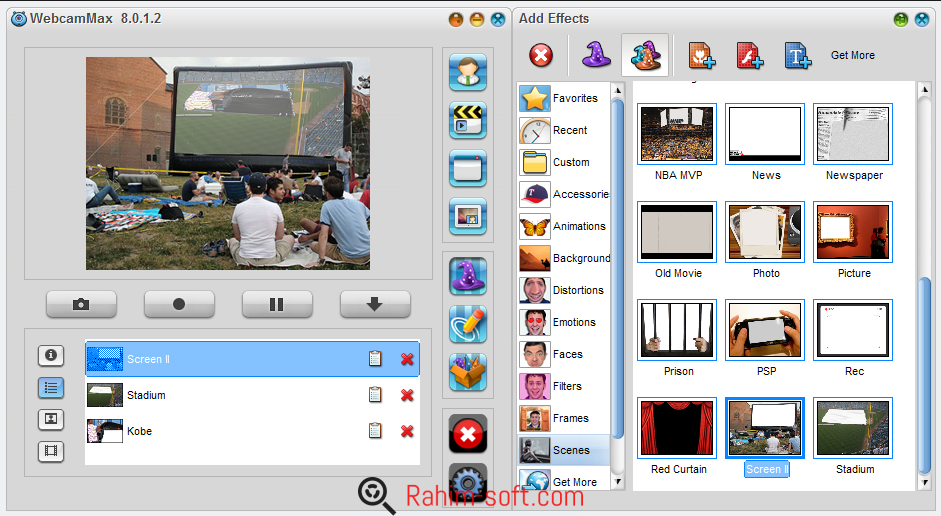Apply the Newspaper scene thumbnail

pyautogui.click(x=853, y=134)
